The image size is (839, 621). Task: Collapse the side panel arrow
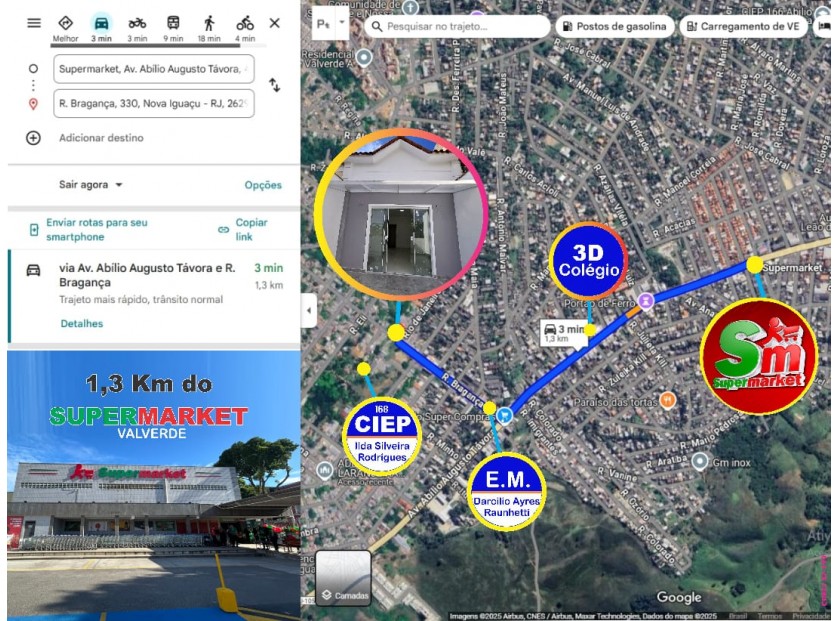pyautogui.click(x=309, y=310)
